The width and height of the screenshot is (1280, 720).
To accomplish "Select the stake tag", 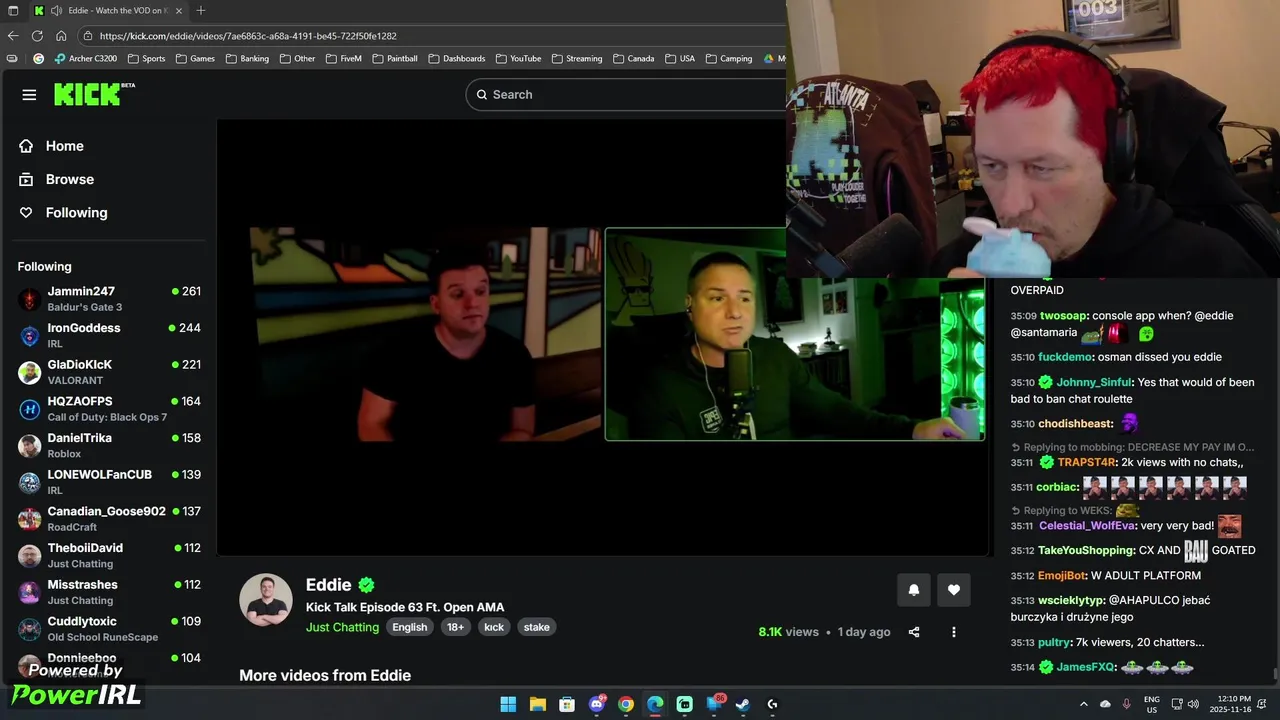I will pyautogui.click(x=537, y=627).
